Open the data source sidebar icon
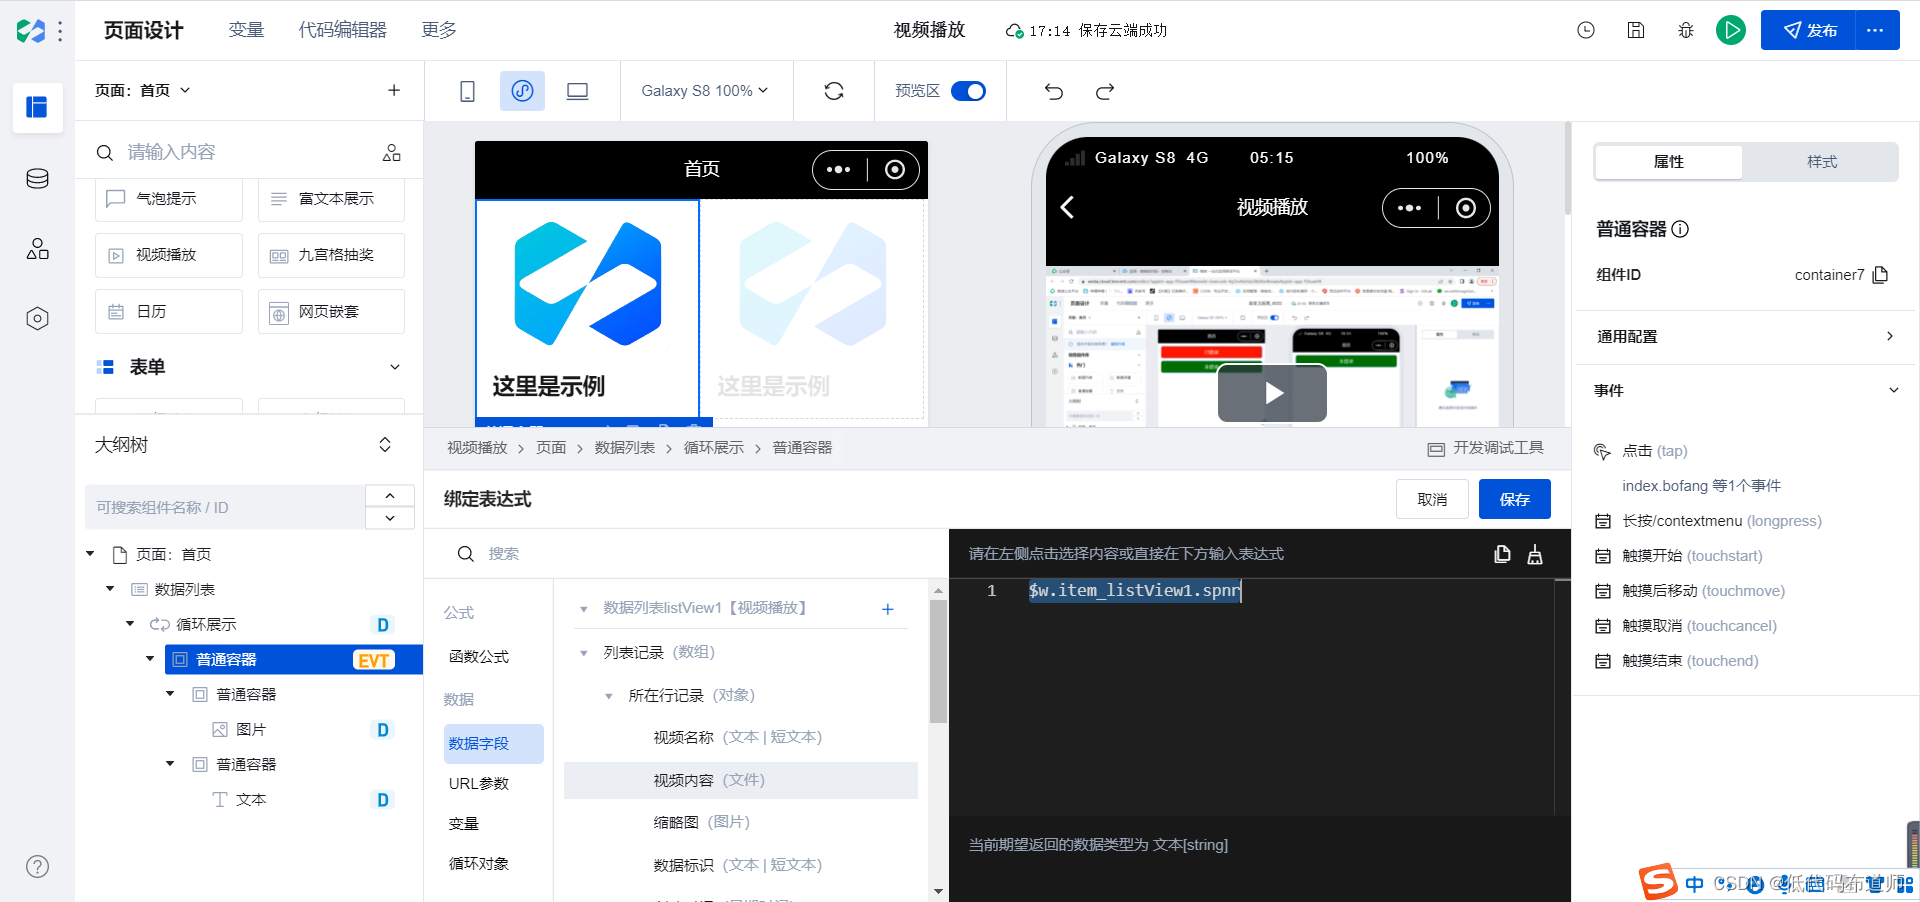The height and width of the screenshot is (902, 1920). [37, 179]
